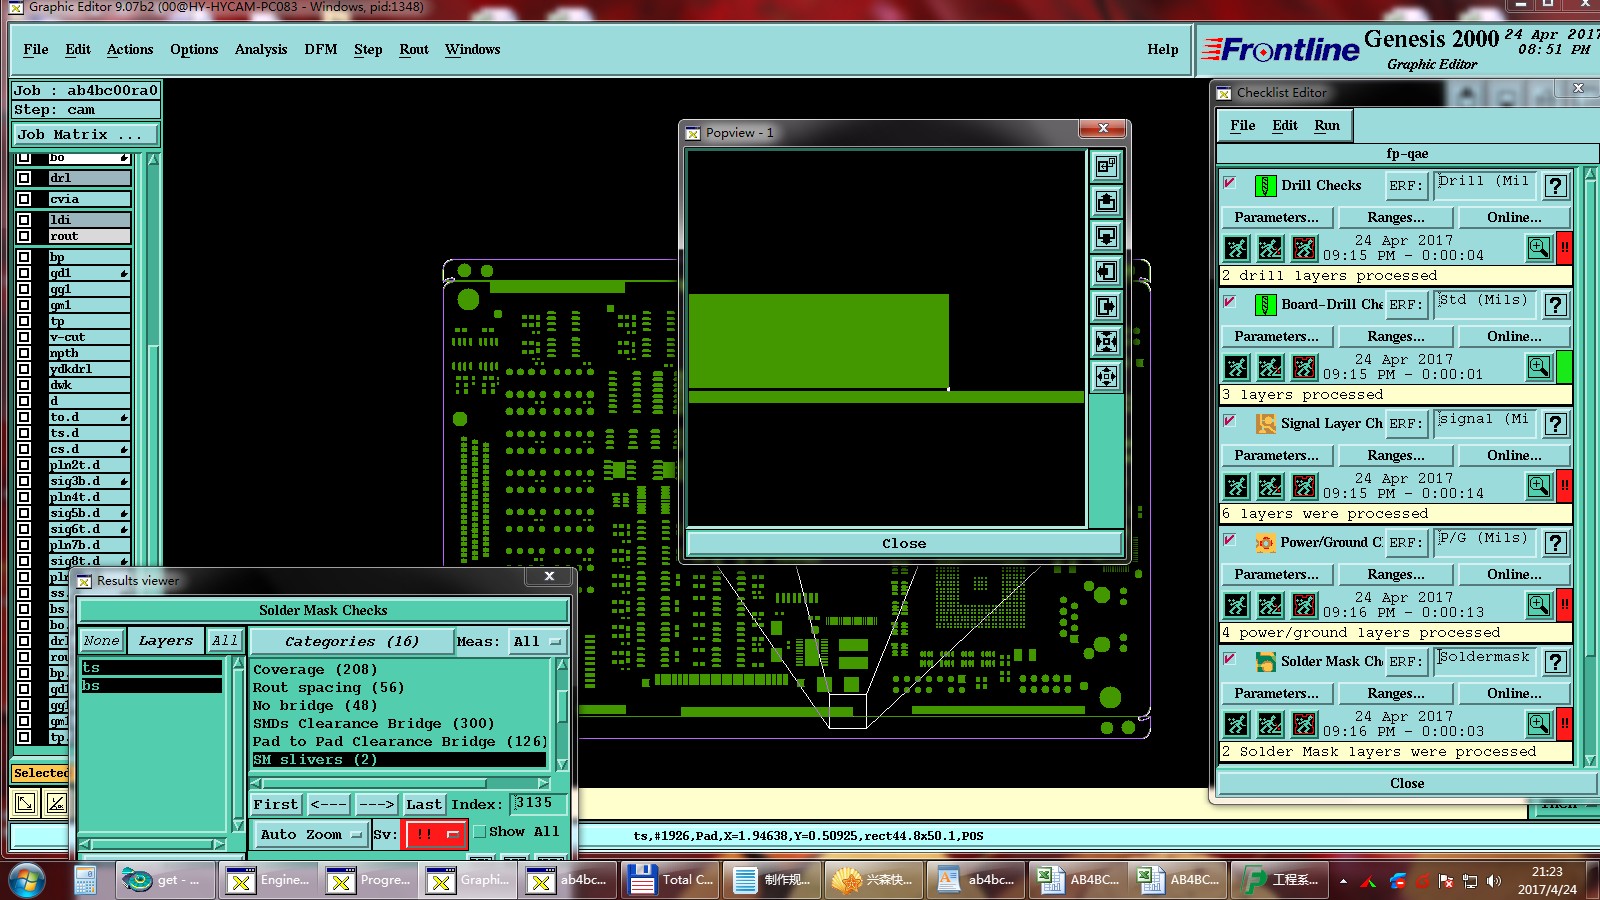Open File menu in Graphic Editor
The image size is (1600, 900).
pos(36,49)
